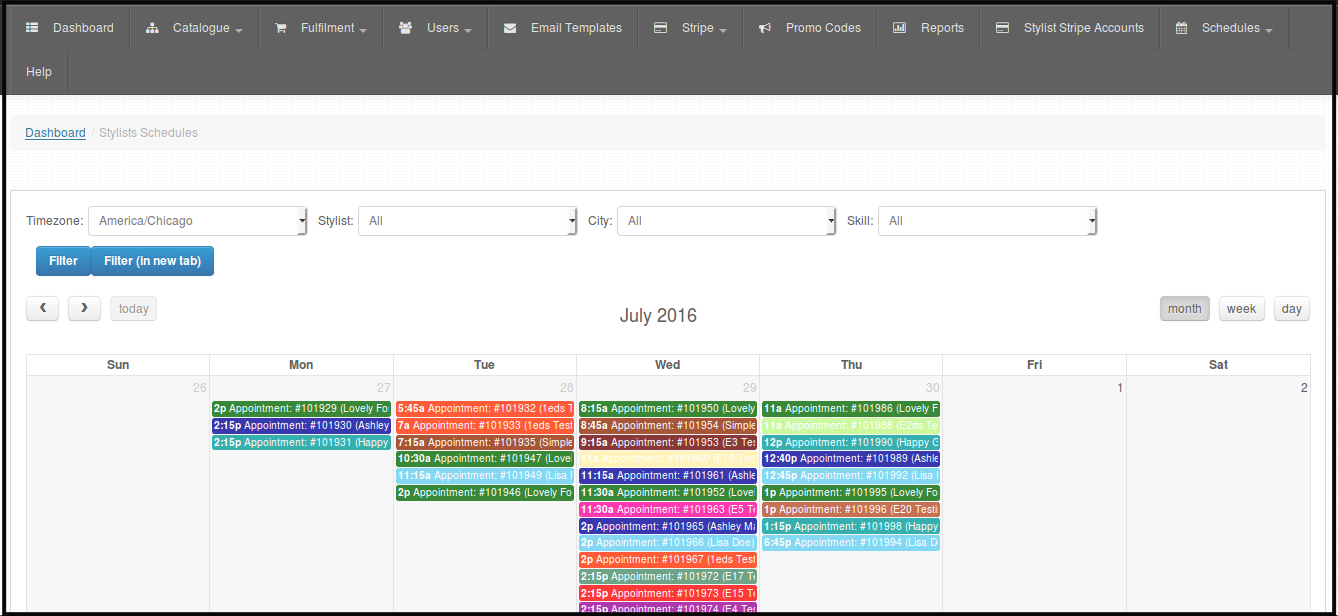Viewport: 1338px width, 616px height.
Task: Click the Sun column header
Action: tap(118, 365)
